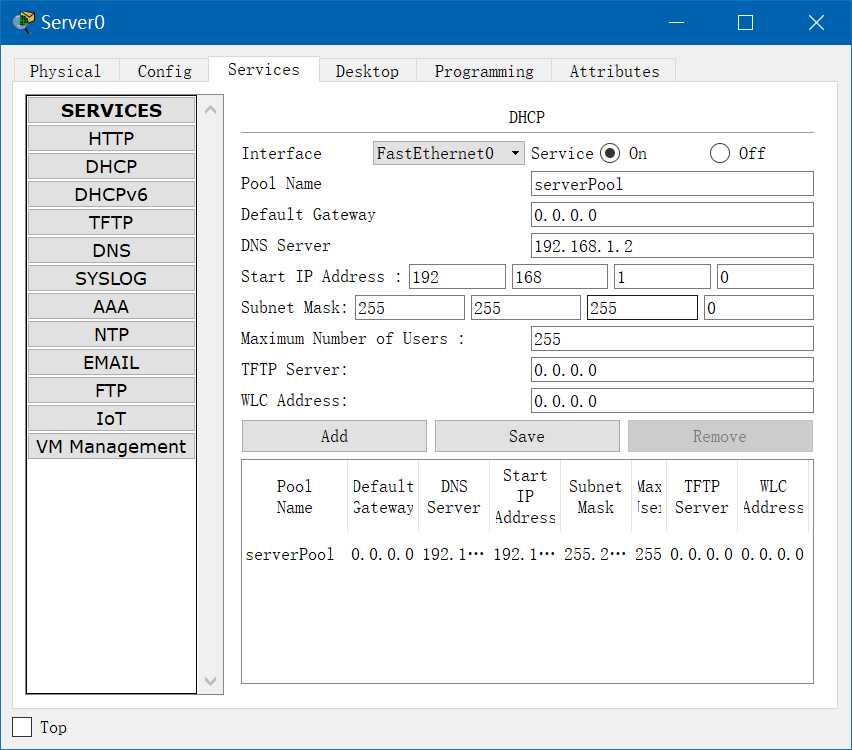Image resolution: width=852 pixels, height=750 pixels.
Task: Click Start IP first octet field 192
Action: coord(457,277)
